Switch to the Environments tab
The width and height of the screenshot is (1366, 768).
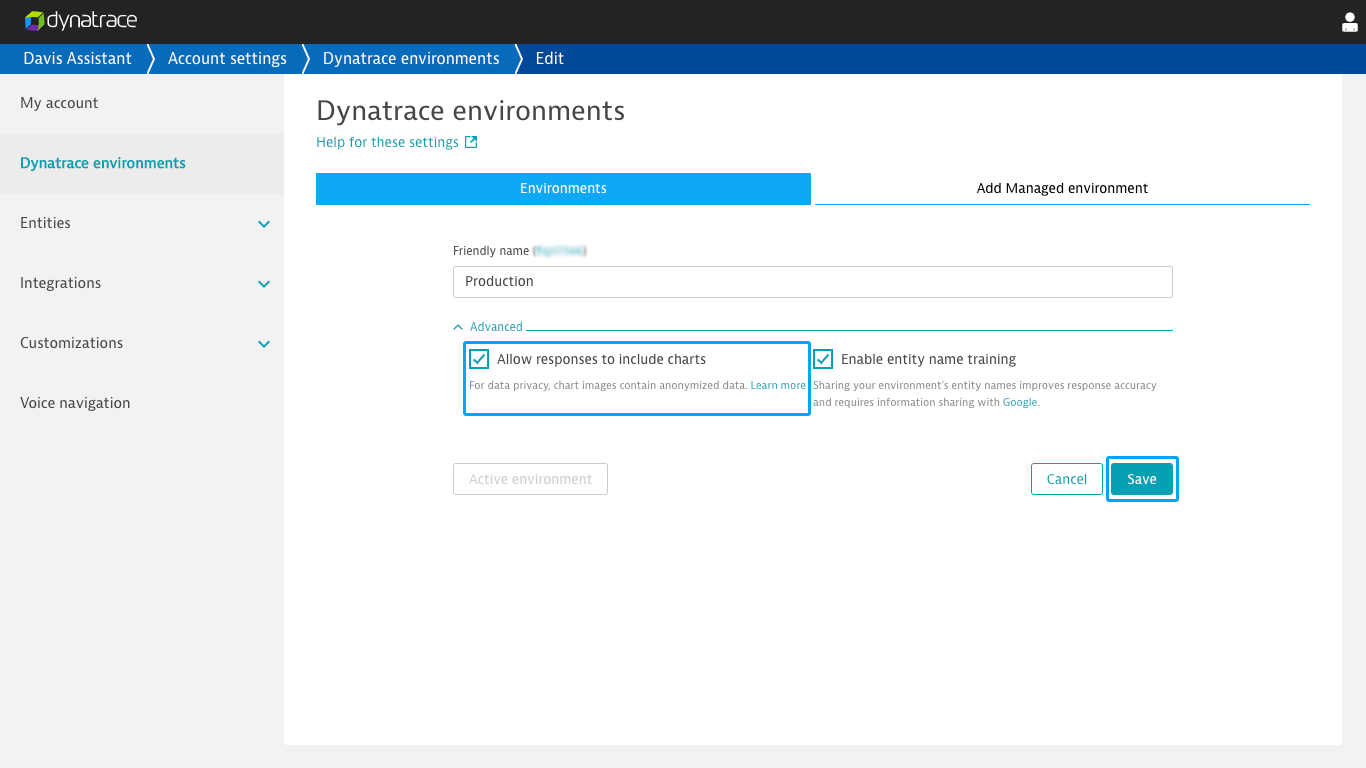coord(563,188)
